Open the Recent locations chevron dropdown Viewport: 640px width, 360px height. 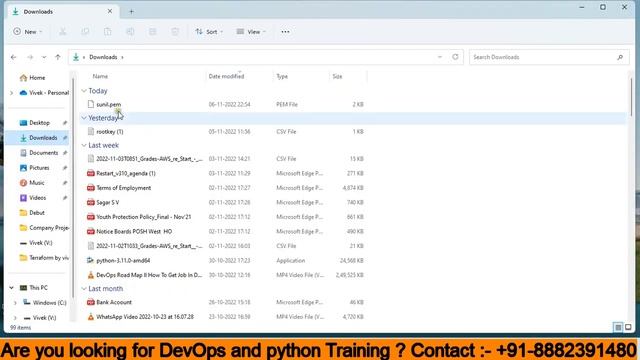[44, 57]
